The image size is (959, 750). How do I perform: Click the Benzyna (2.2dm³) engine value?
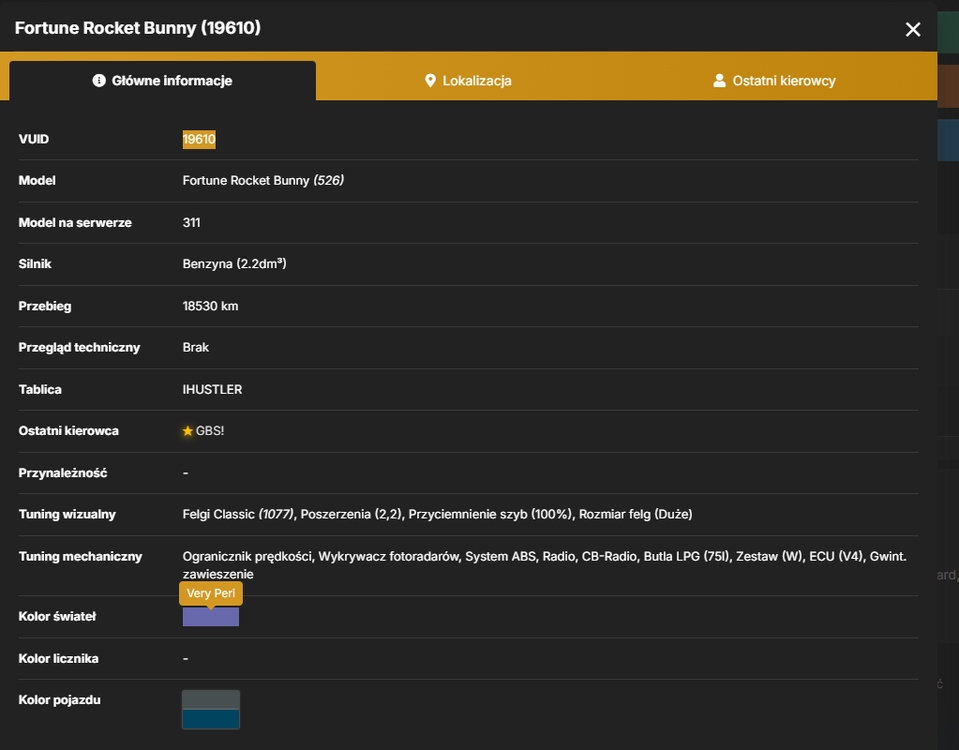click(234, 264)
